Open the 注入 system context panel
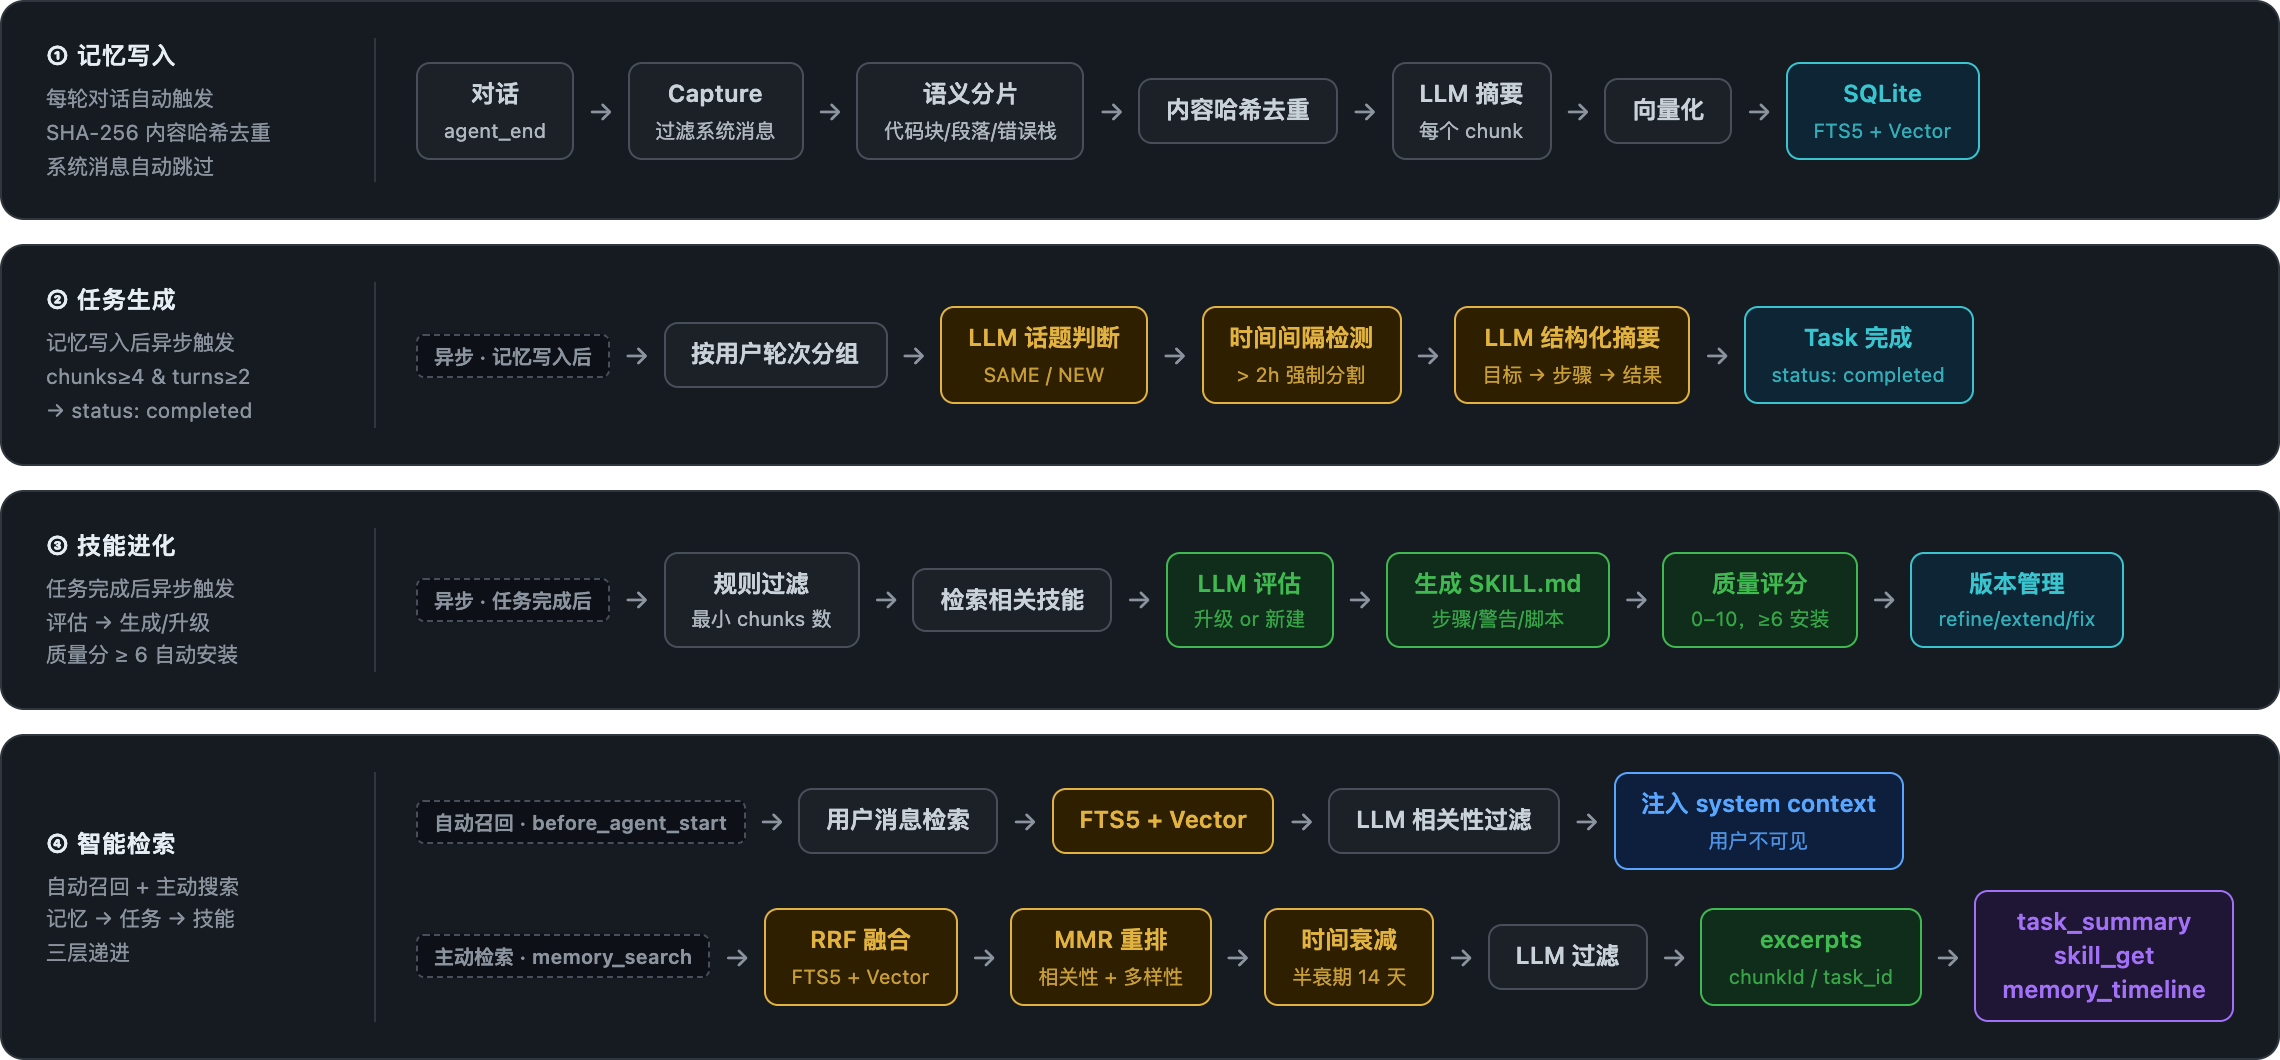Image resolution: width=2280 pixels, height=1060 pixels. coord(1757,820)
